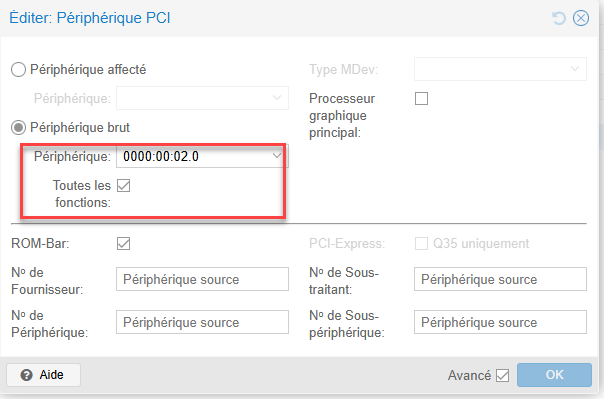Focus the Nº de Périphérique input field
This screenshot has height=399, width=604.
(202, 322)
